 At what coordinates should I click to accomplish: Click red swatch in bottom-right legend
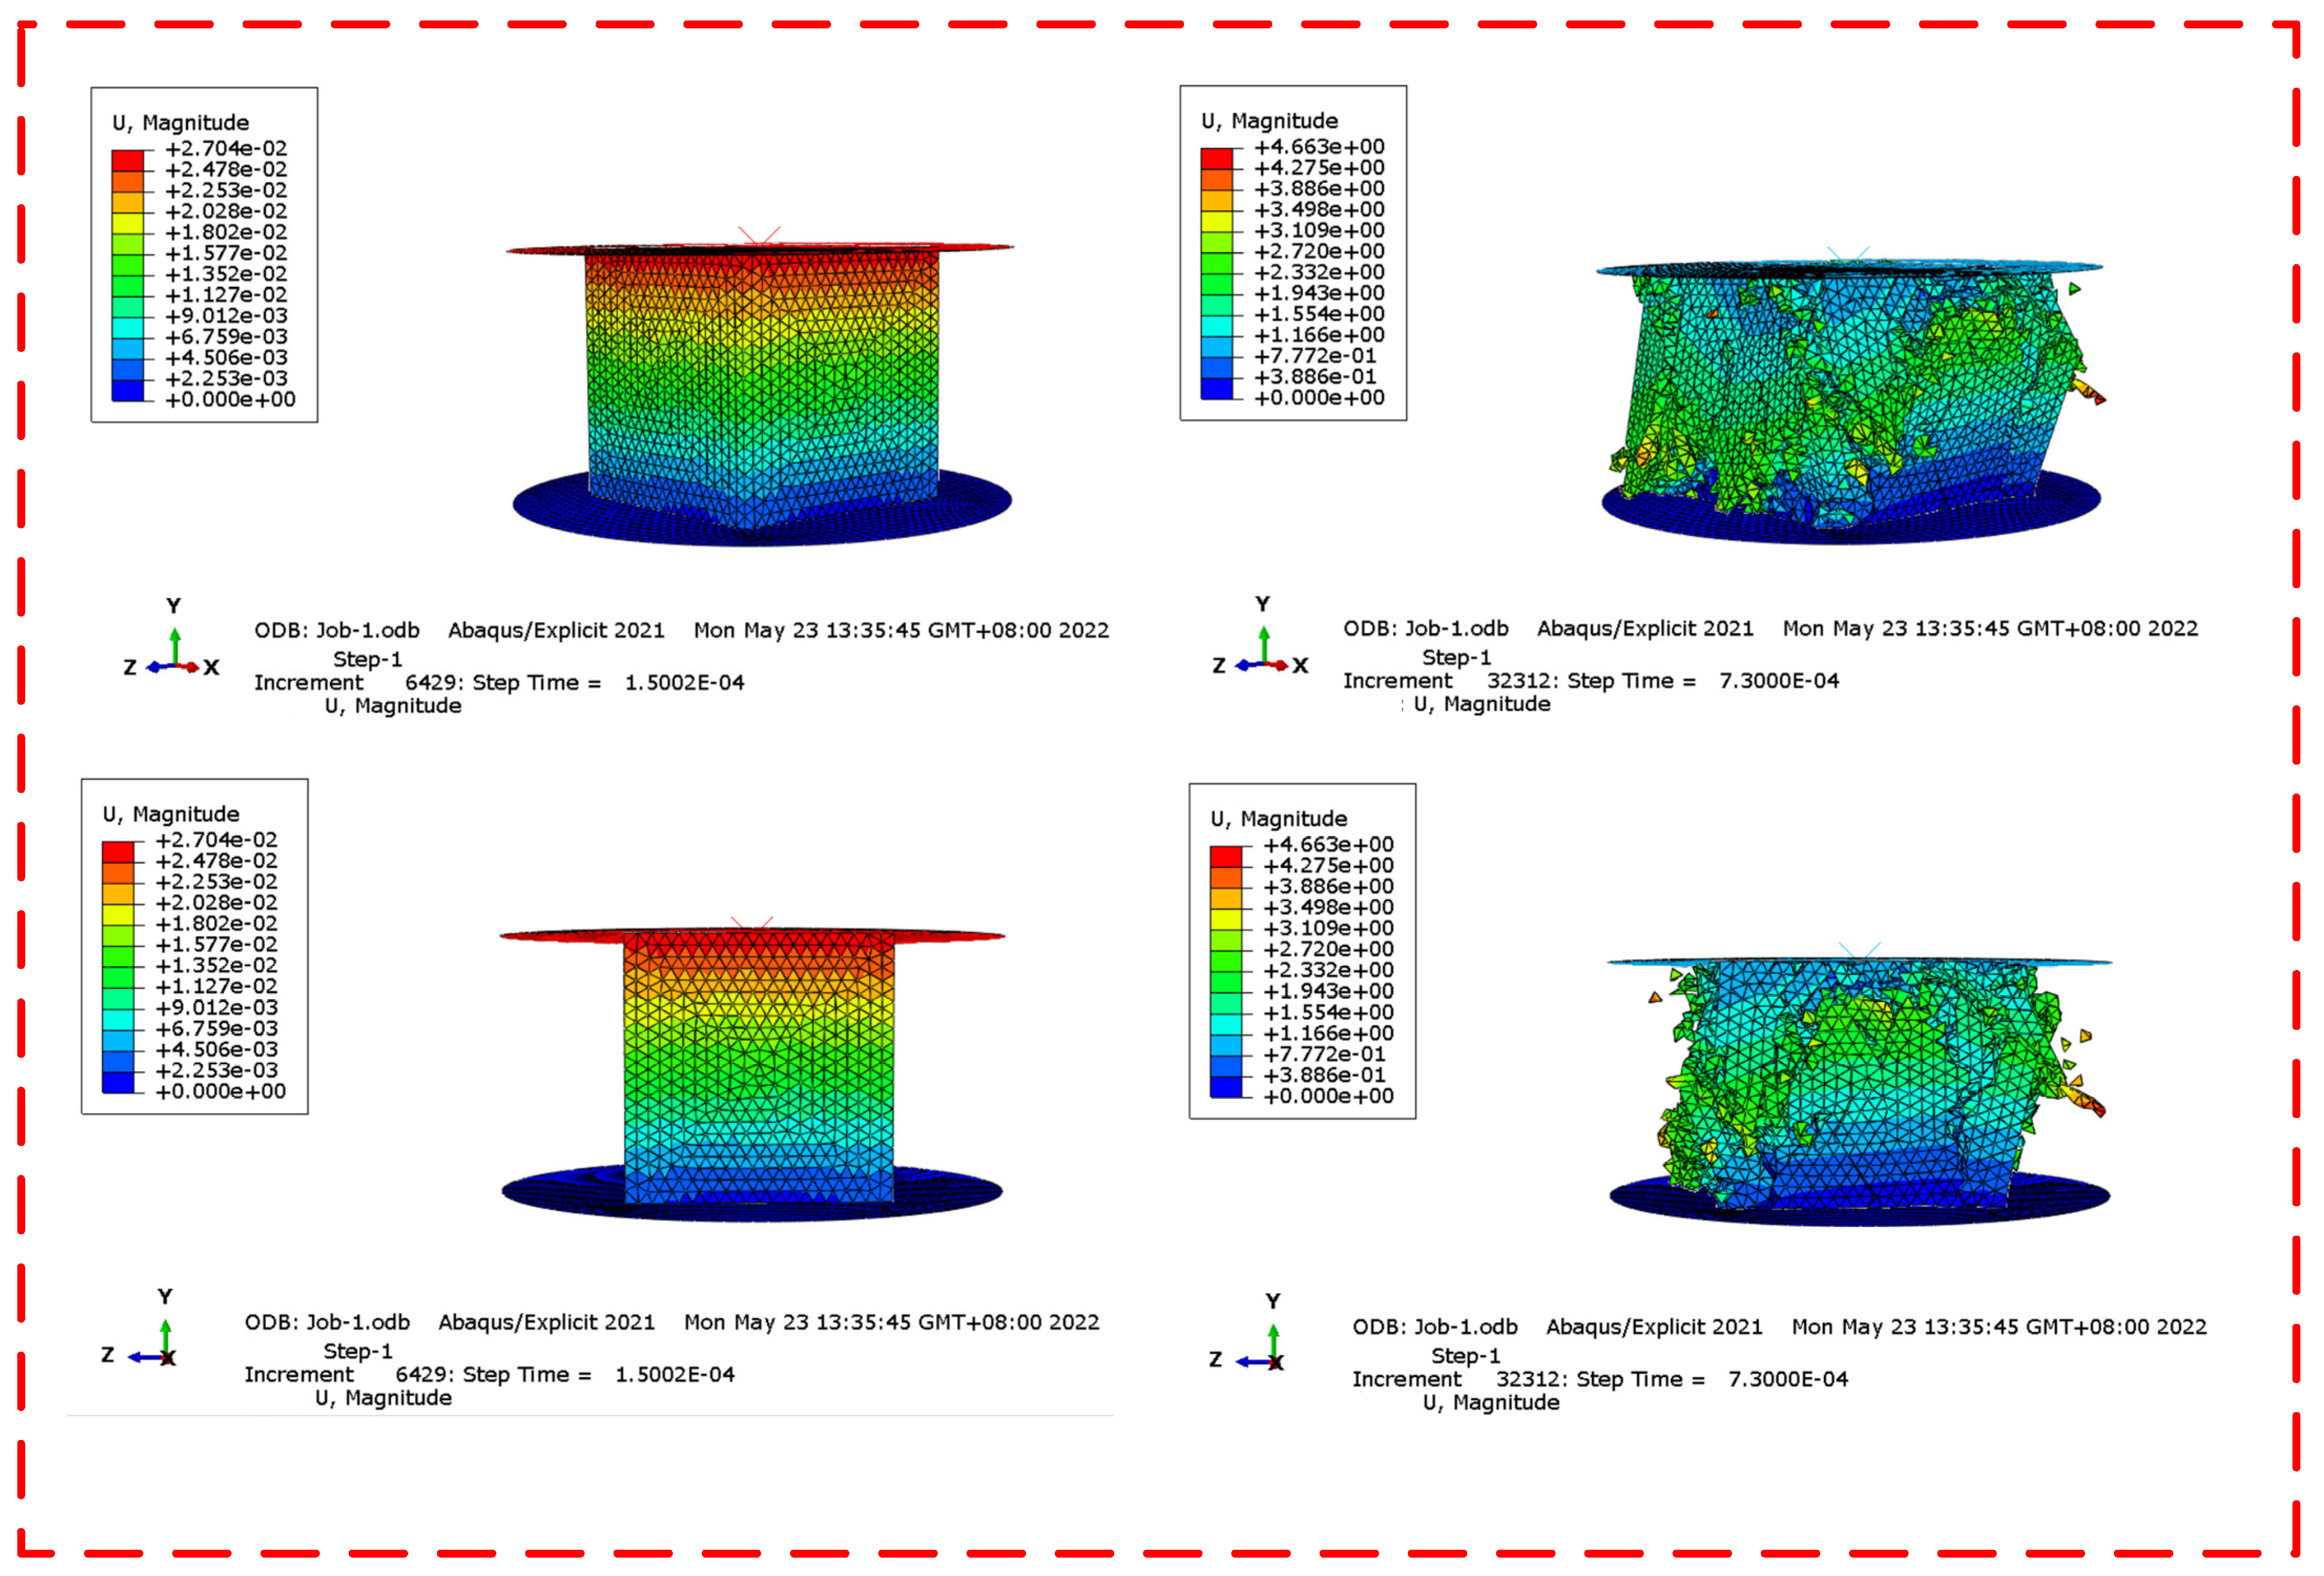click(1226, 857)
